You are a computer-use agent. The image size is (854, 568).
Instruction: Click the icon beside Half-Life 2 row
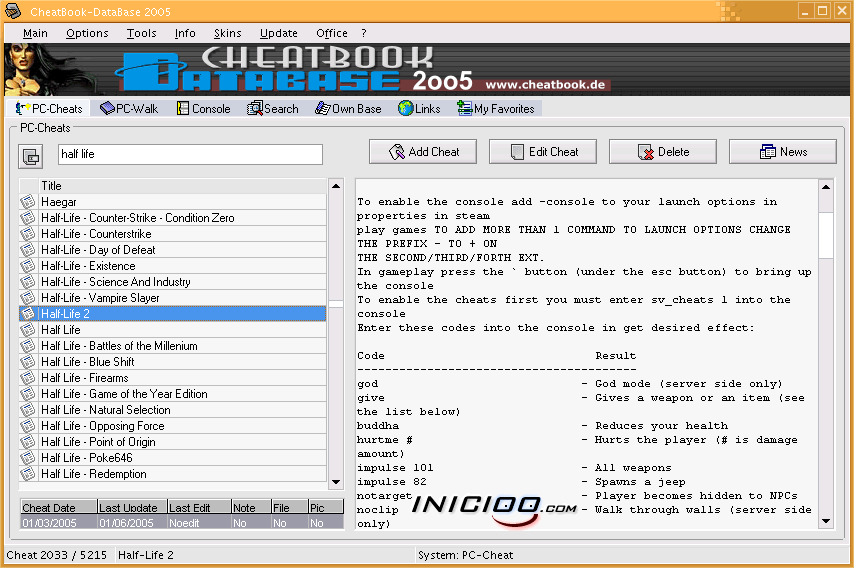click(x=28, y=314)
